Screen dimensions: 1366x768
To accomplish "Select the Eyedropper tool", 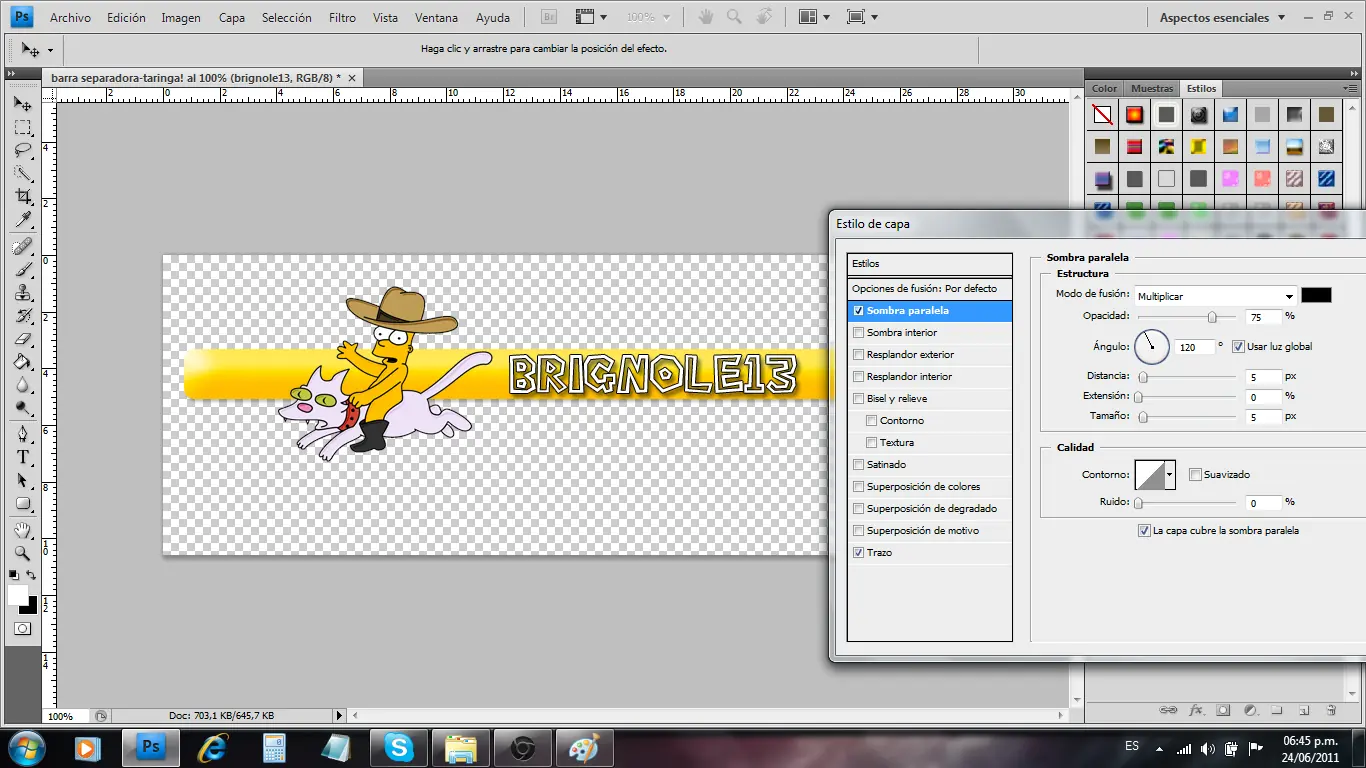I will click(x=23, y=220).
